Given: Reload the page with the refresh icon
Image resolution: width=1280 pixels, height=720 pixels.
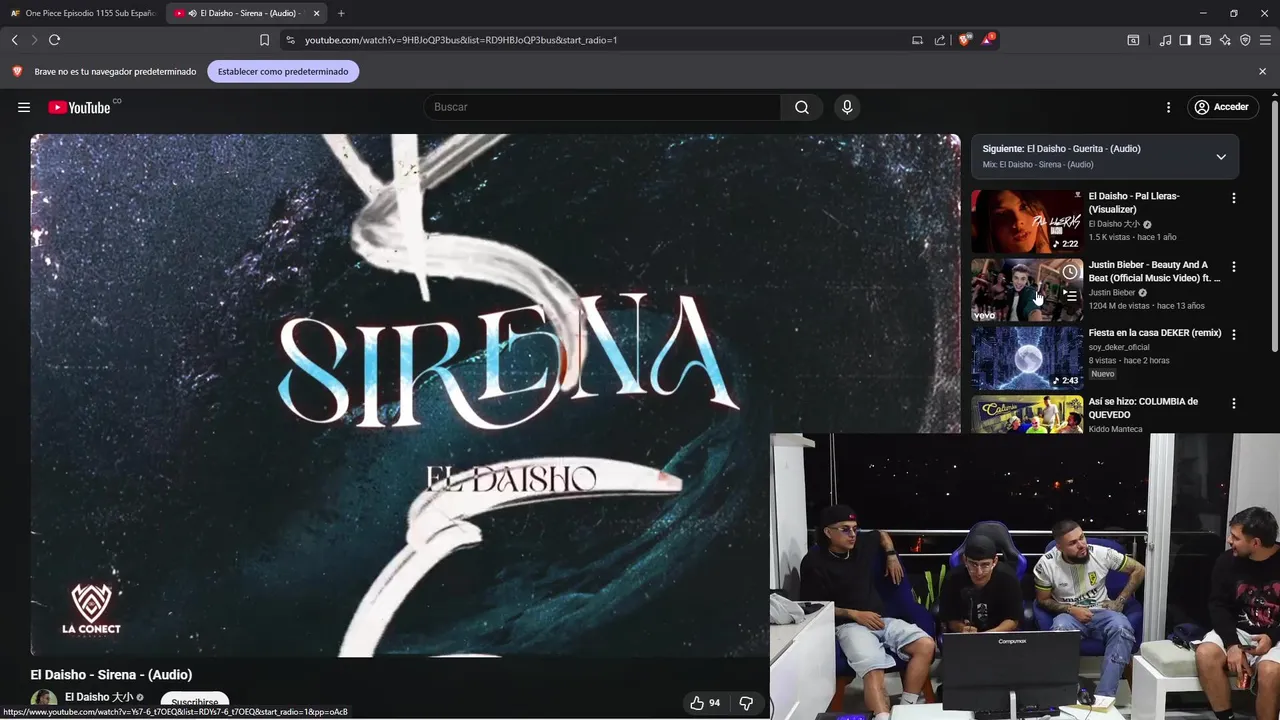Looking at the screenshot, I should coord(54,40).
